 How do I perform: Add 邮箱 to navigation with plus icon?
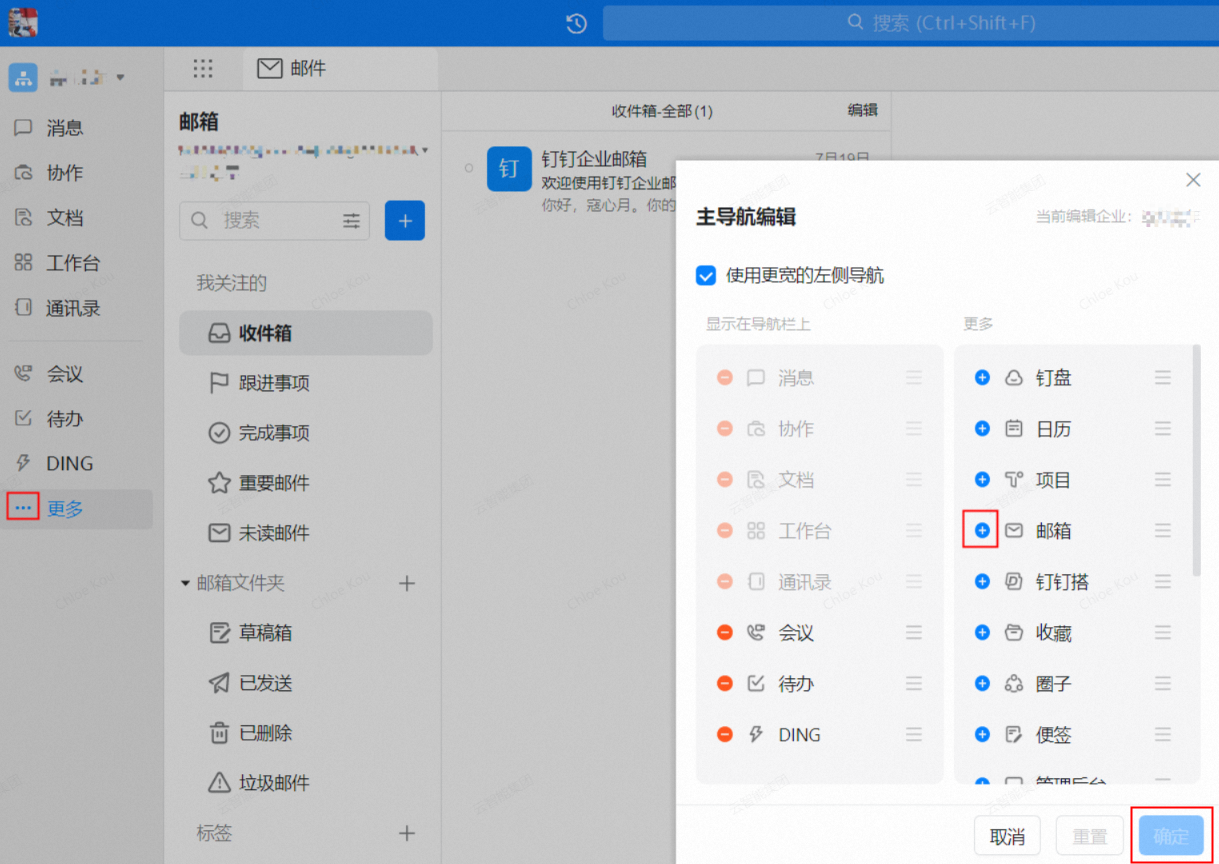[982, 530]
